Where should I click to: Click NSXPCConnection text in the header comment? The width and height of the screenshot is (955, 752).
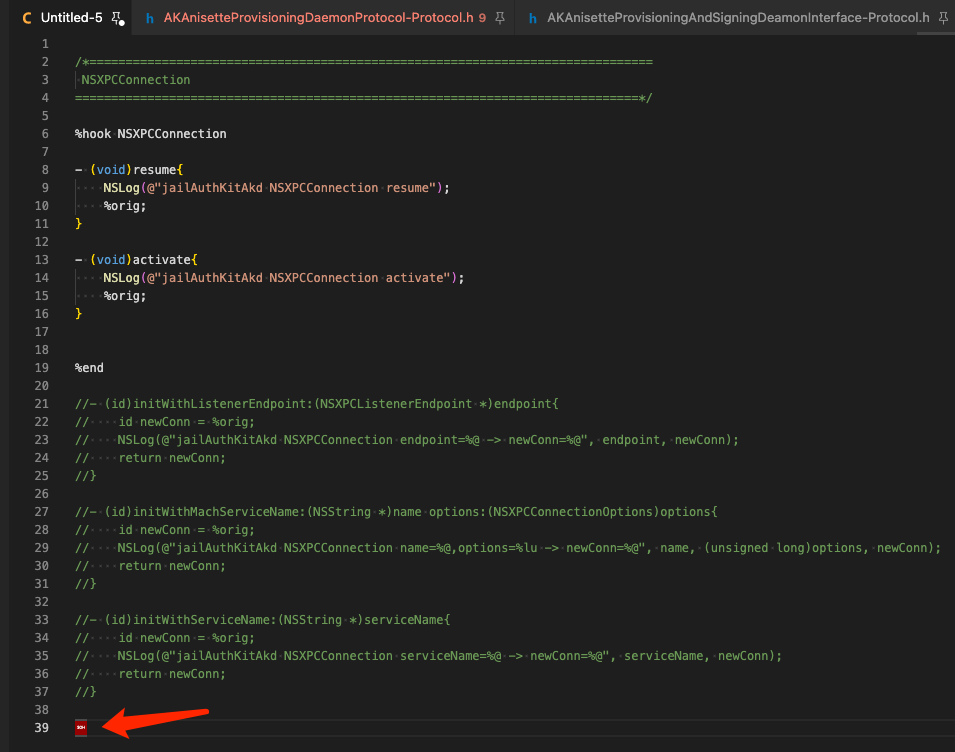(132, 79)
